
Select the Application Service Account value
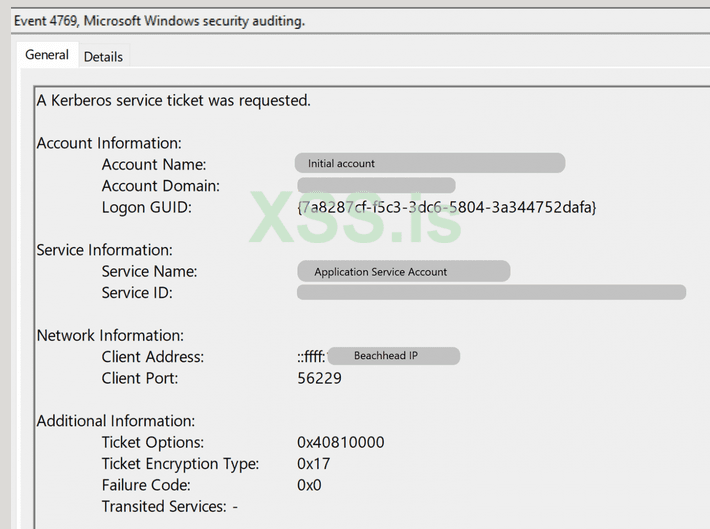pos(404,271)
